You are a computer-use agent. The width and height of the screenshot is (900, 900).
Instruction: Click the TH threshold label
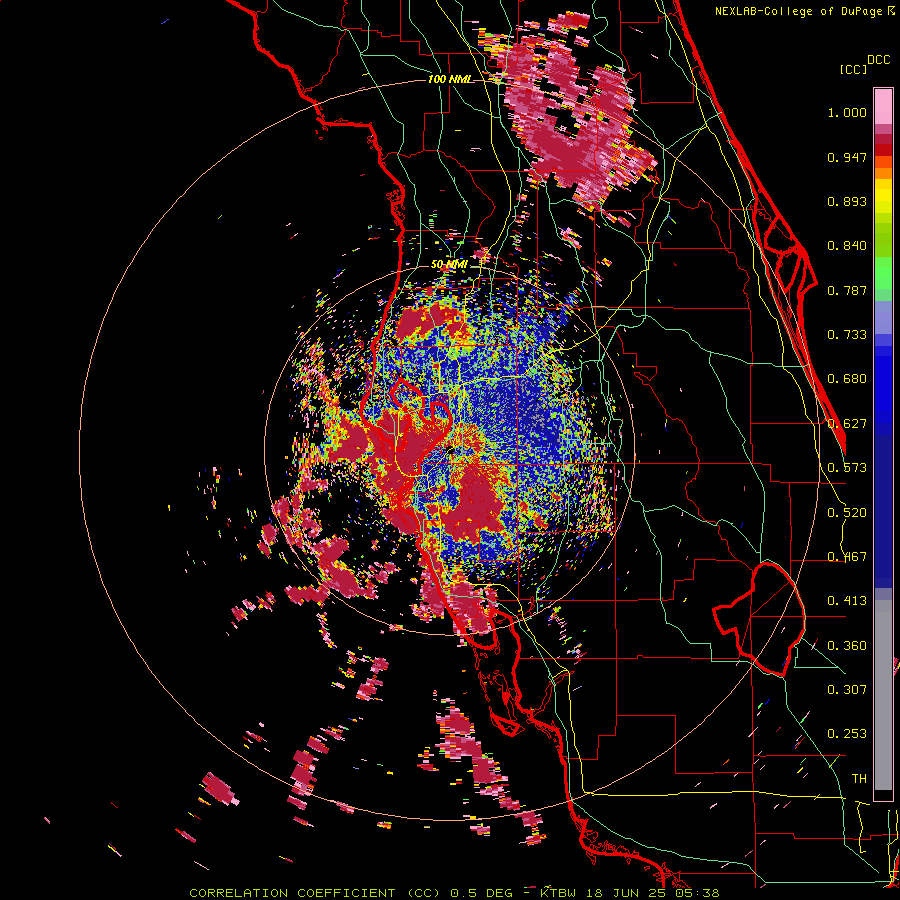[x=859, y=779]
